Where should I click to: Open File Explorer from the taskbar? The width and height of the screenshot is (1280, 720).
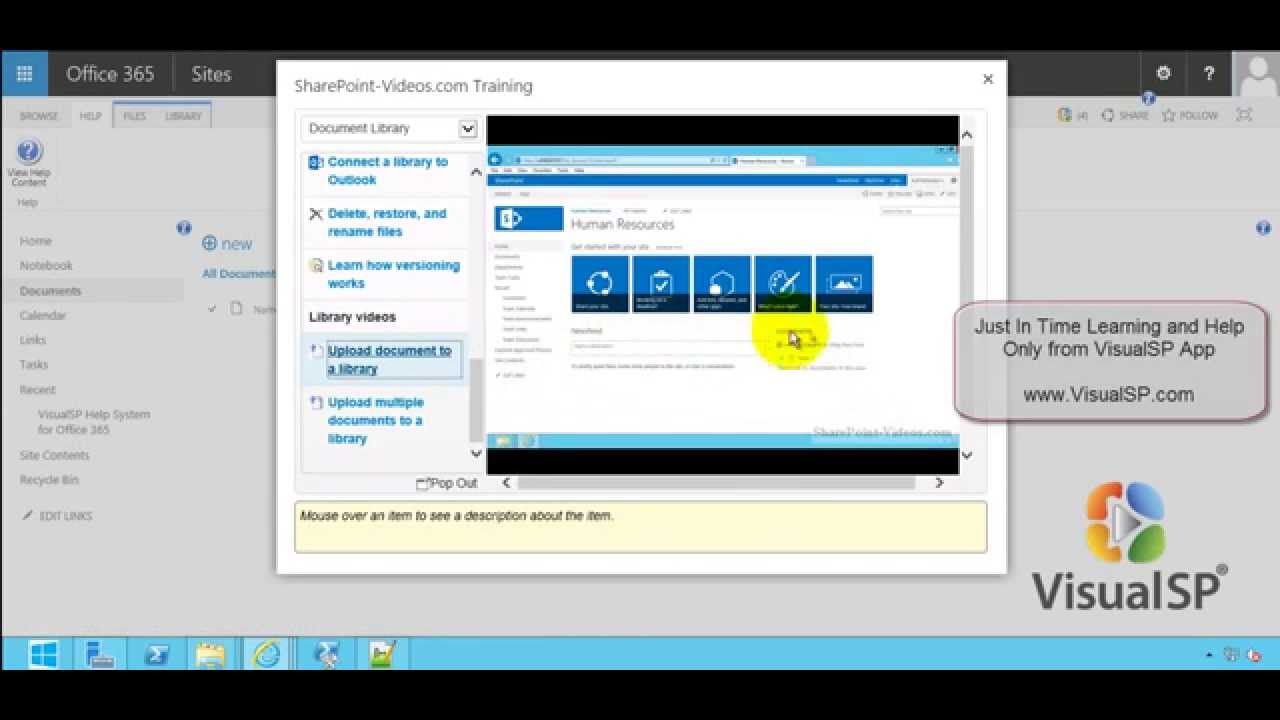click(x=211, y=655)
